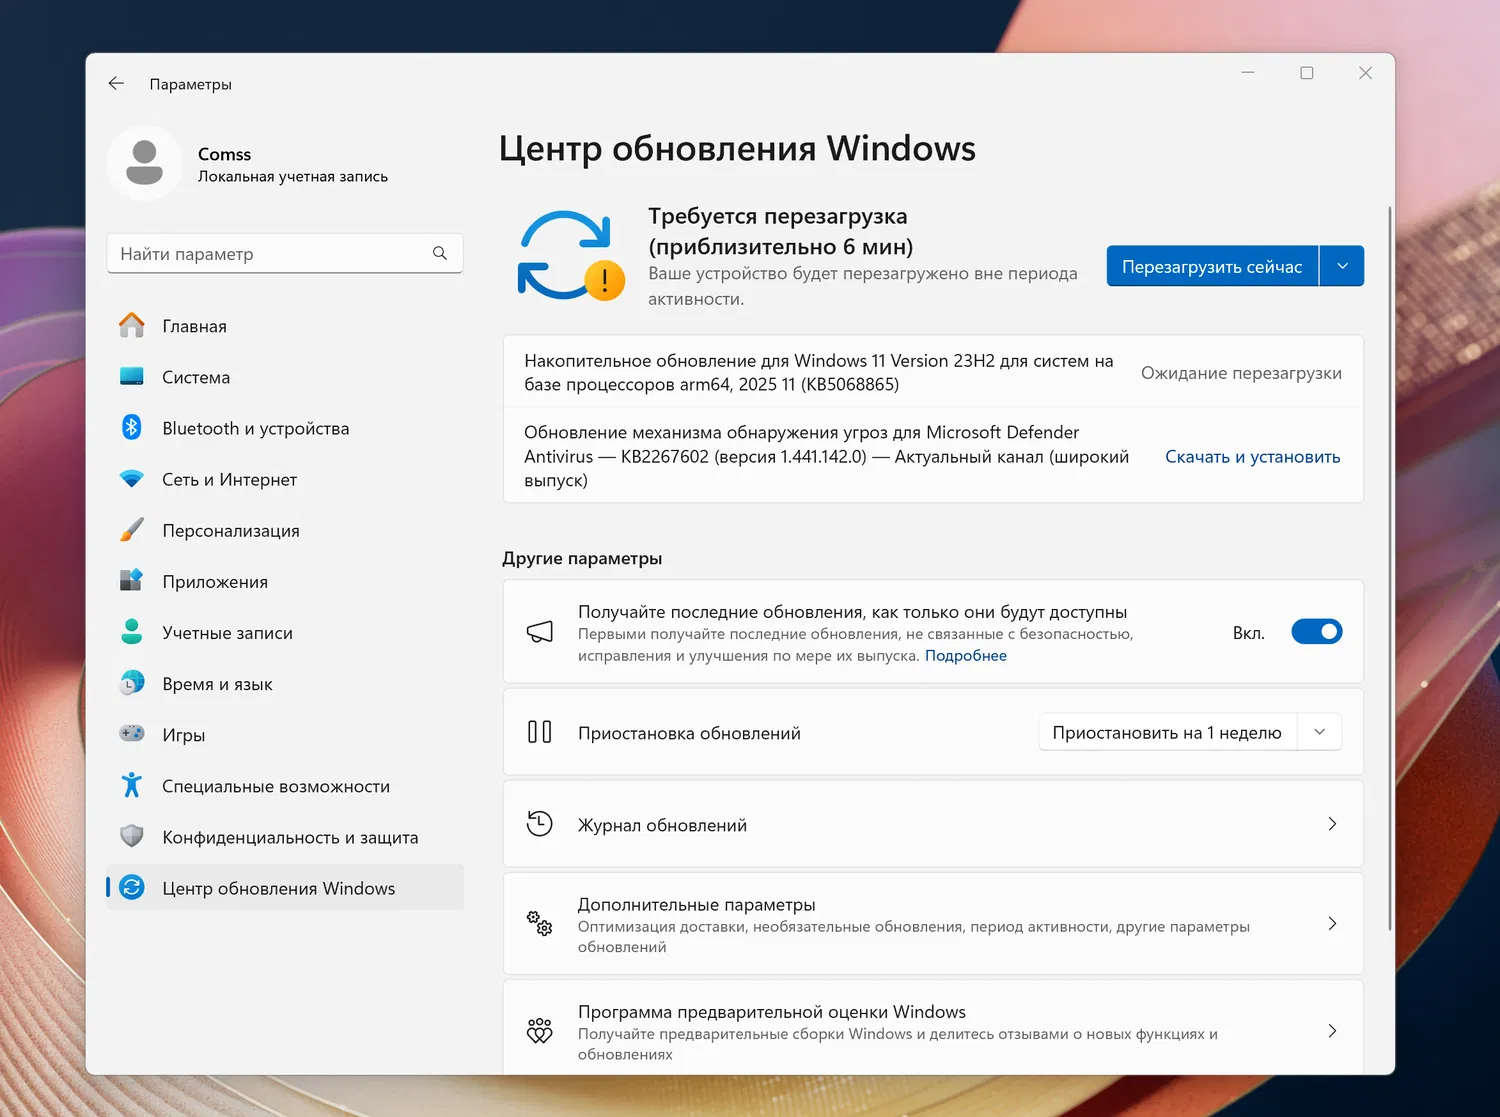Screen dimensions: 1500x1117
Task: Open the Главная settings section
Action: (x=285, y=326)
